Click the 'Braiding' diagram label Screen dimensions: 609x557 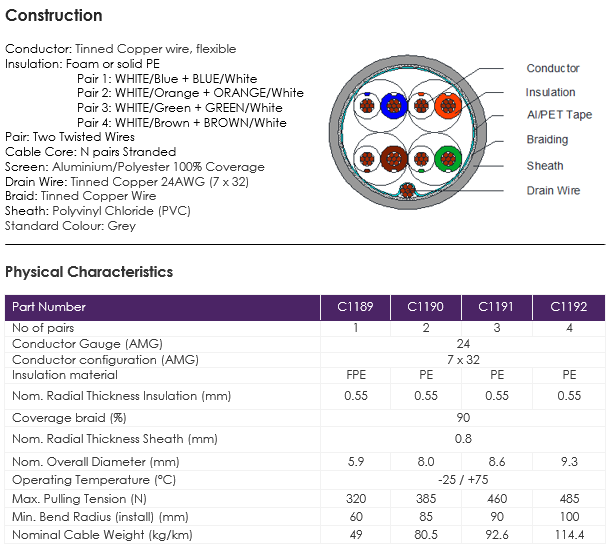547,139
